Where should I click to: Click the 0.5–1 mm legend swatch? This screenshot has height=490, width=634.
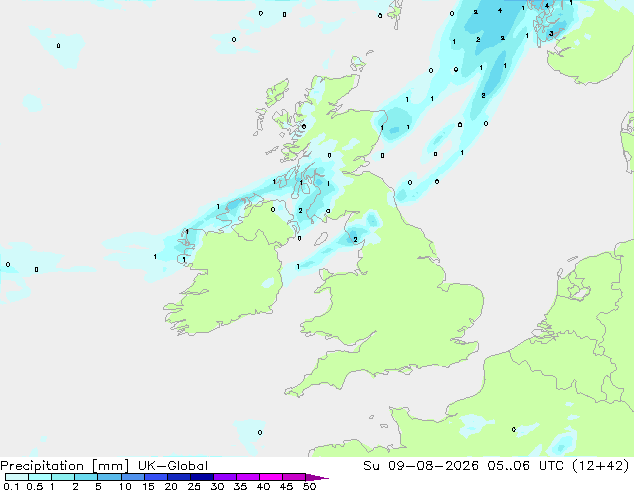point(40,477)
